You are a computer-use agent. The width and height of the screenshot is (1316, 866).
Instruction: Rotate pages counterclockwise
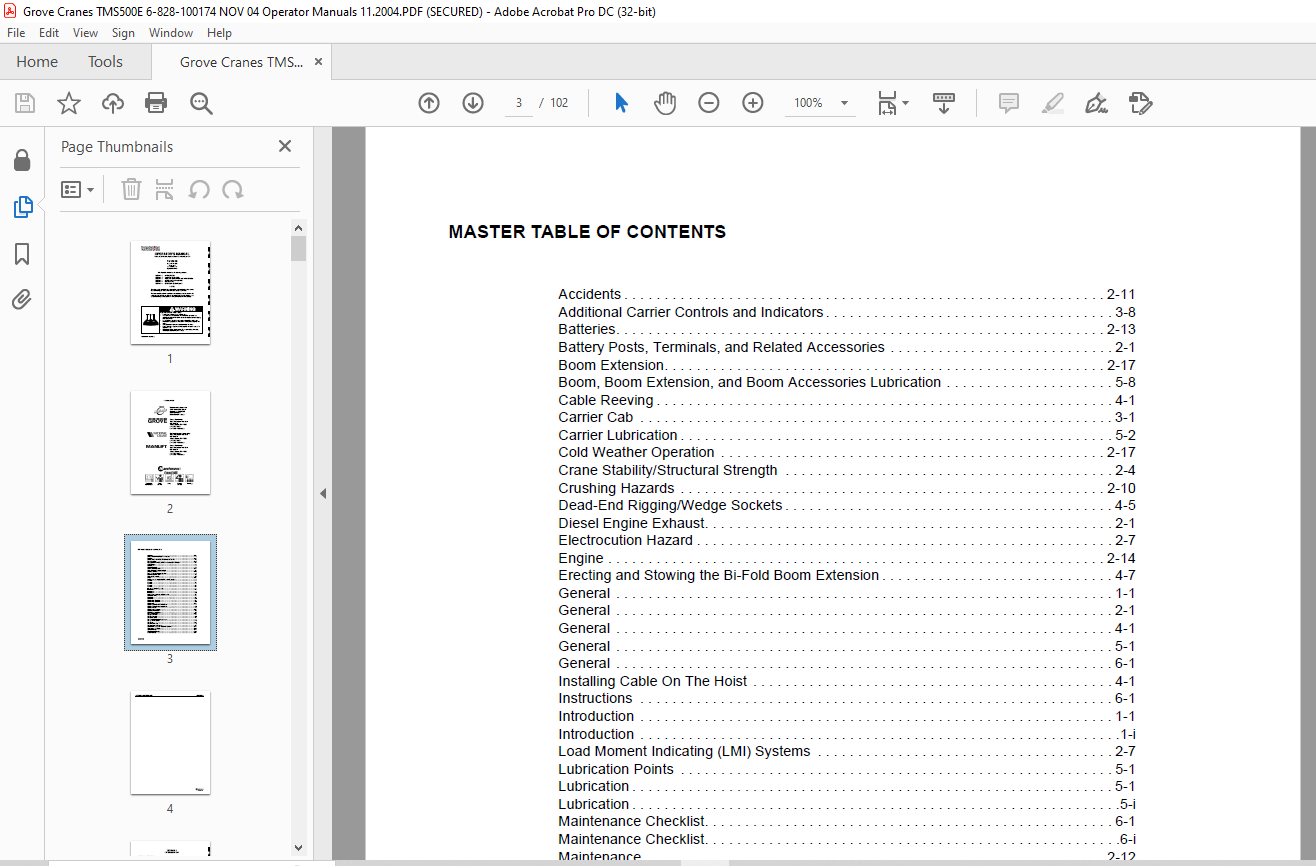pos(199,189)
